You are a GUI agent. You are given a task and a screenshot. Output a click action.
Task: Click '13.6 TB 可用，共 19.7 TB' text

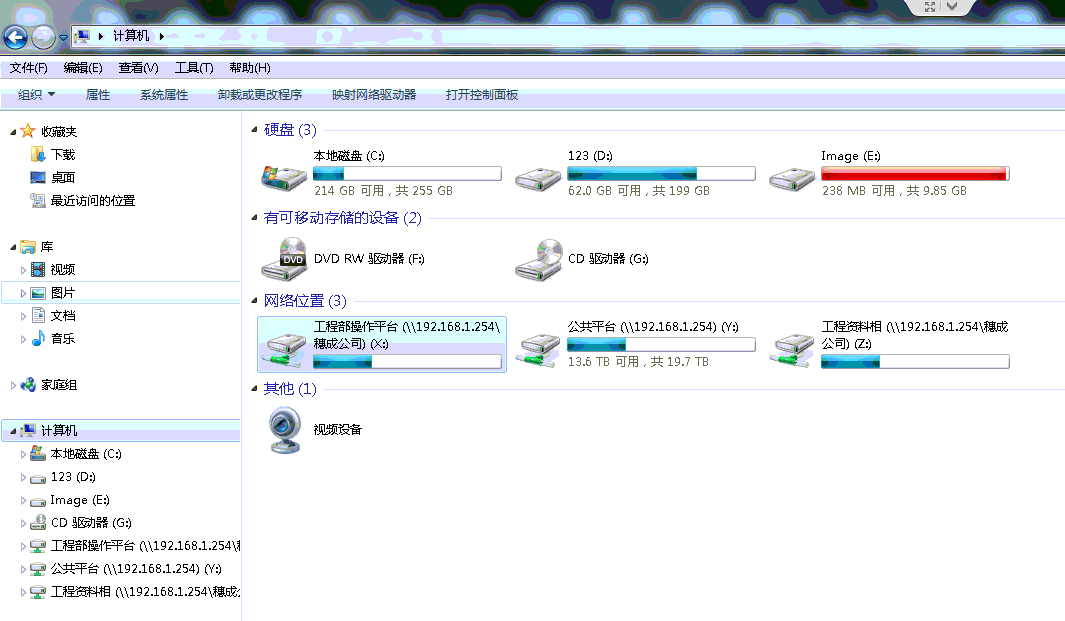[638, 362]
